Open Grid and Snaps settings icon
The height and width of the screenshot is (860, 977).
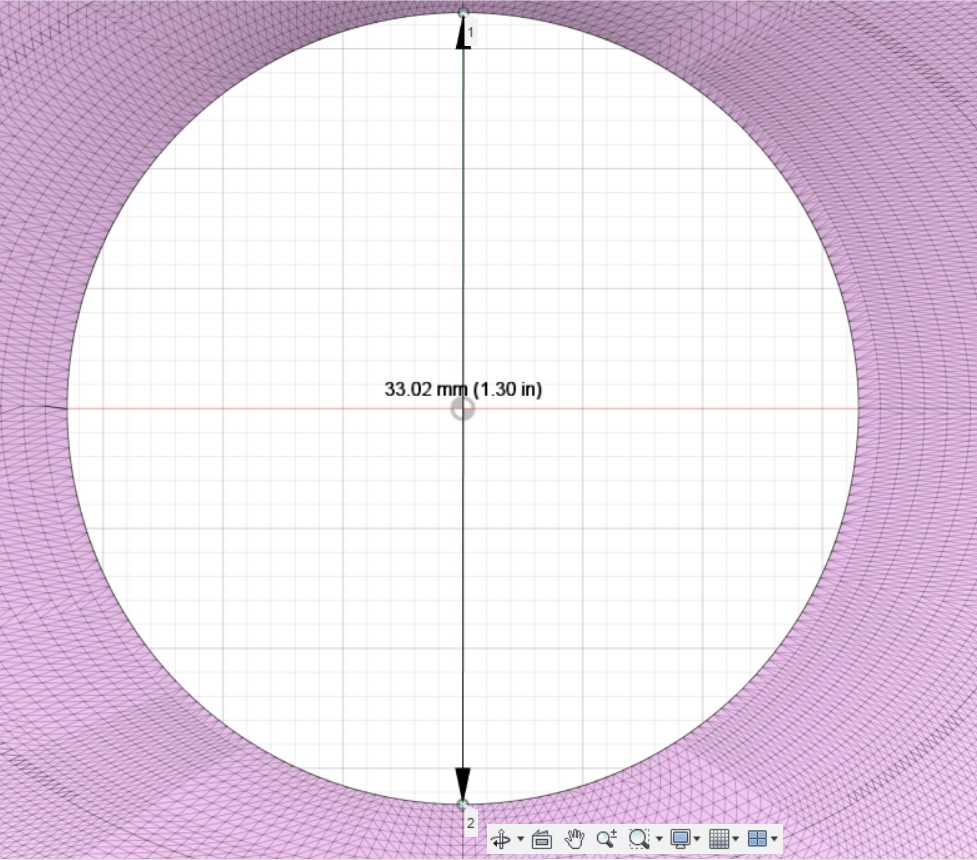[719, 839]
